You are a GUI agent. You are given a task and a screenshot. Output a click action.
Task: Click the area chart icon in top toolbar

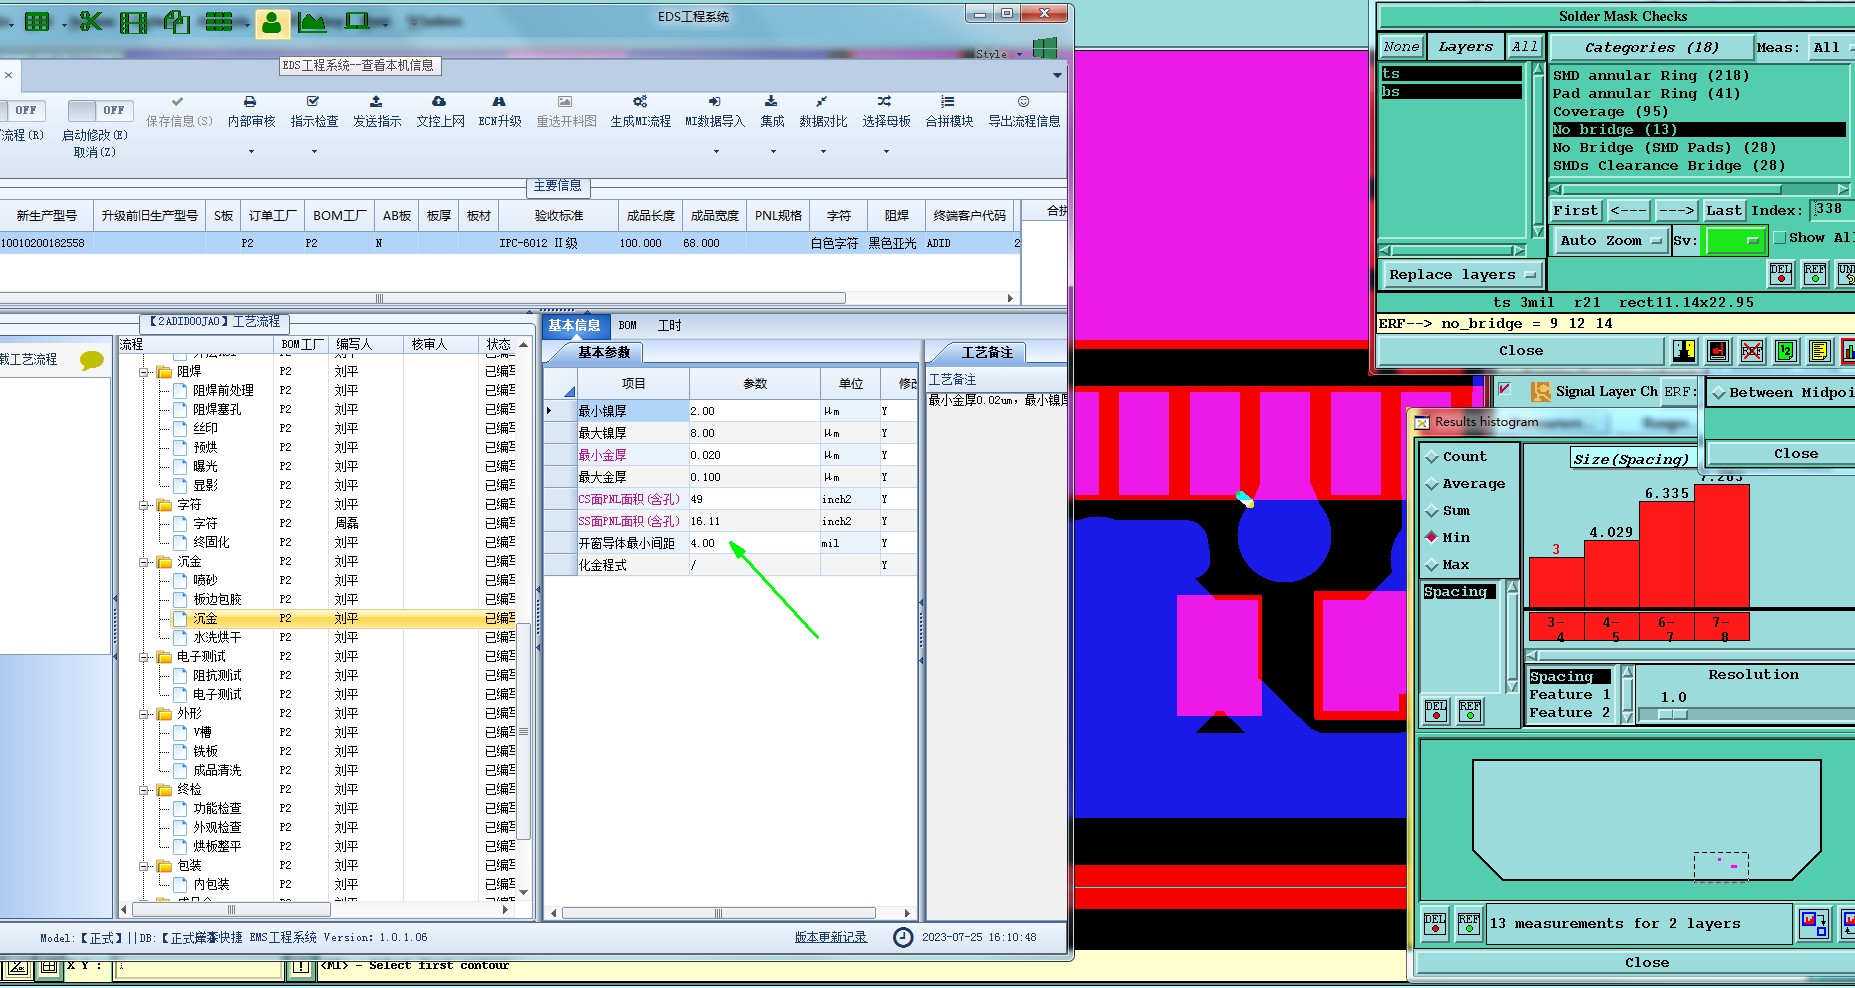pyautogui.click(x=312, y=21)
